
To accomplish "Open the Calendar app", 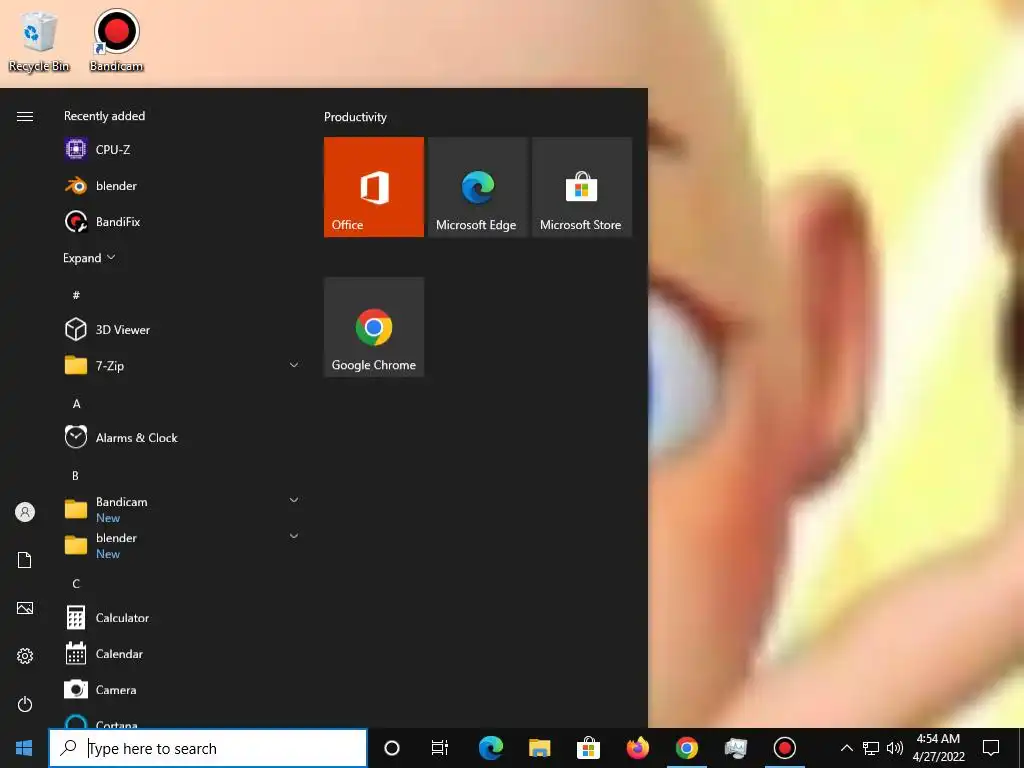I will tap(181, 653).
